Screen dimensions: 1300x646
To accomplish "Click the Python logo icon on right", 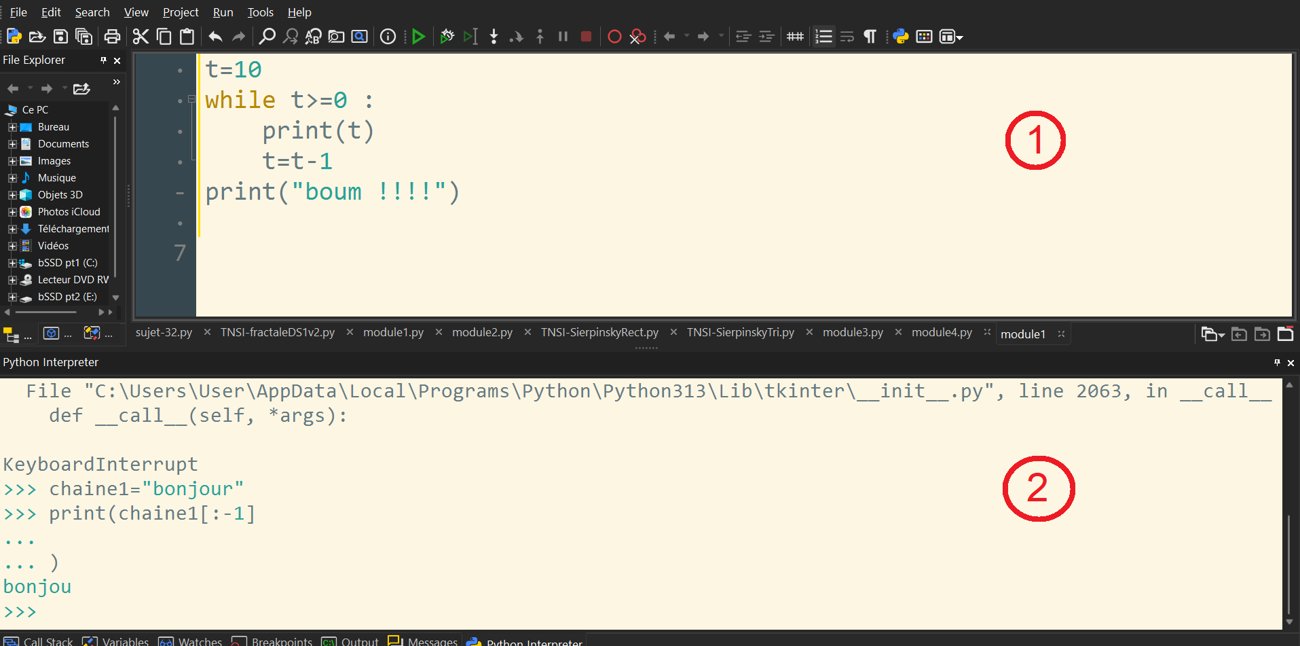I will click(900, 36).
